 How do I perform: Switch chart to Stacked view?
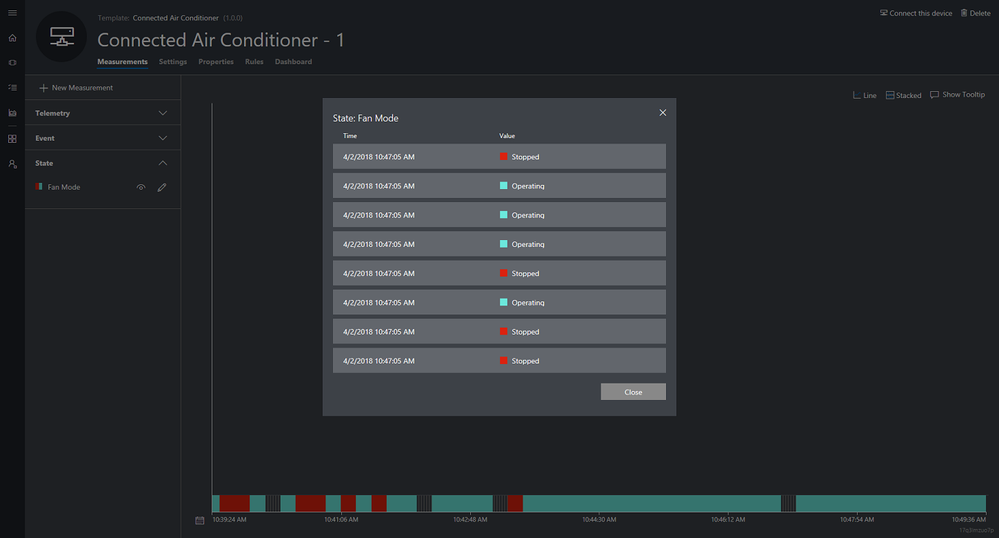pyautogui.click(x=903, y=95)
